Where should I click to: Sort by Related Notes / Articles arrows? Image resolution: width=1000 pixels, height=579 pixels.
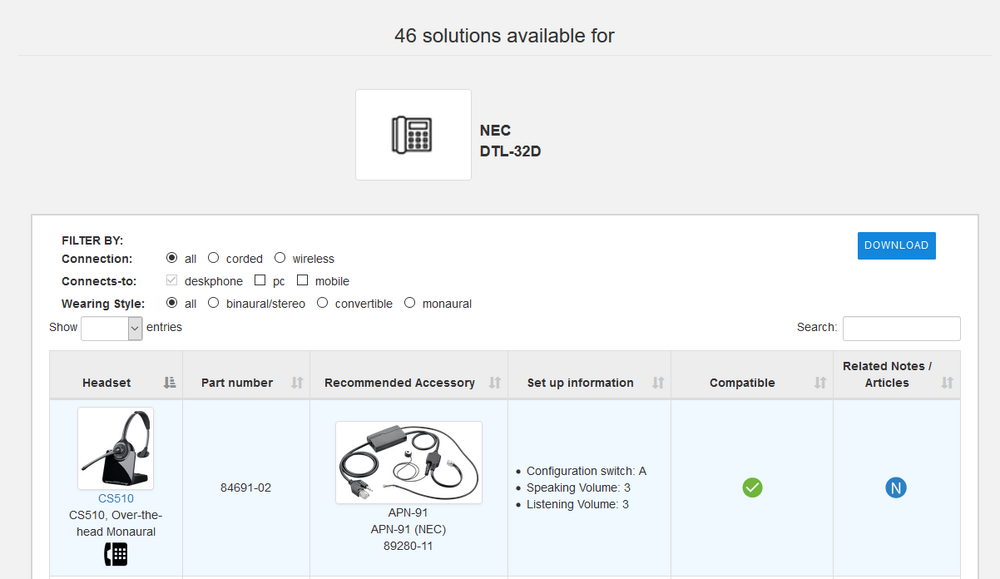click(x=947, y=383)
